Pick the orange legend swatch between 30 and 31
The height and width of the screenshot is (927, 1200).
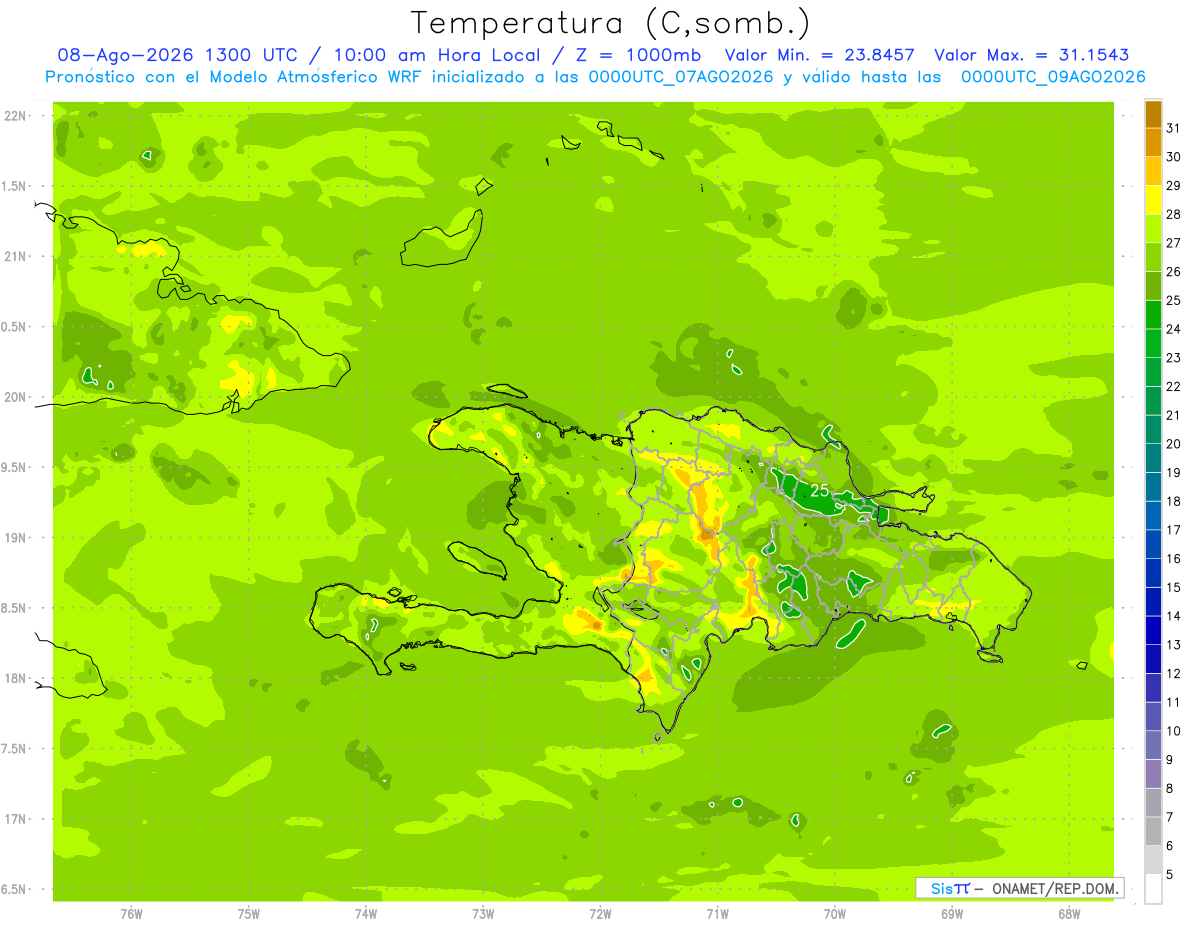tap(1153, 143)
